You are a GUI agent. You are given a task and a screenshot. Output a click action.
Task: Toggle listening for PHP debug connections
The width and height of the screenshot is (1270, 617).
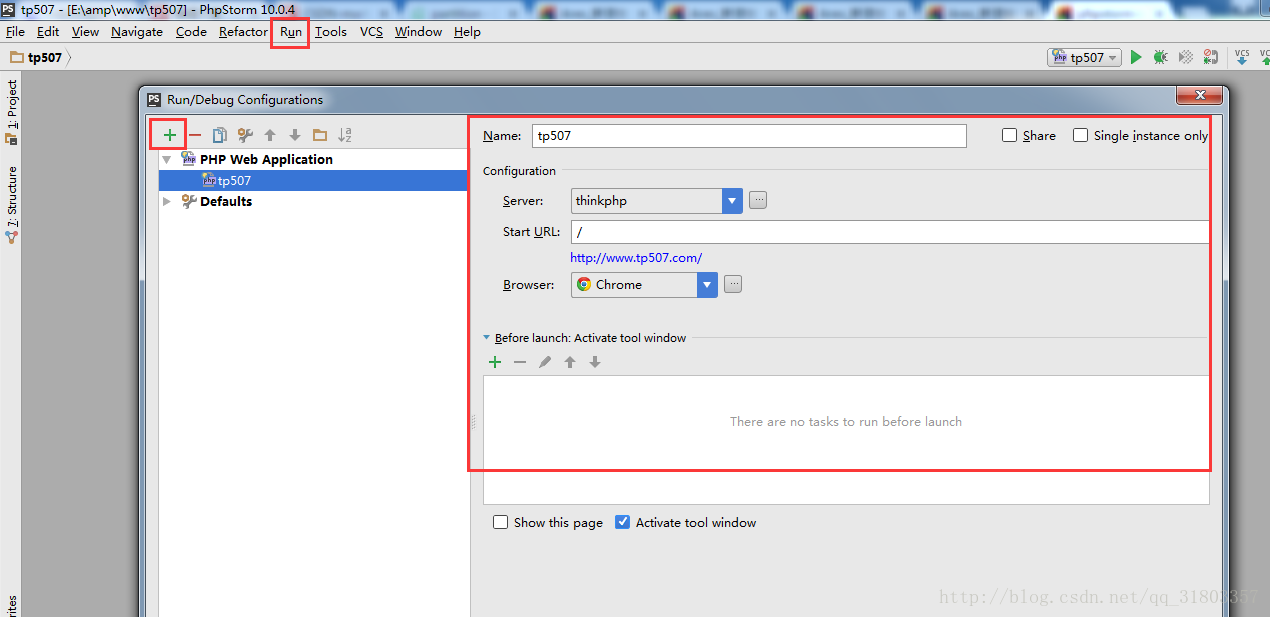(1210, 57)
